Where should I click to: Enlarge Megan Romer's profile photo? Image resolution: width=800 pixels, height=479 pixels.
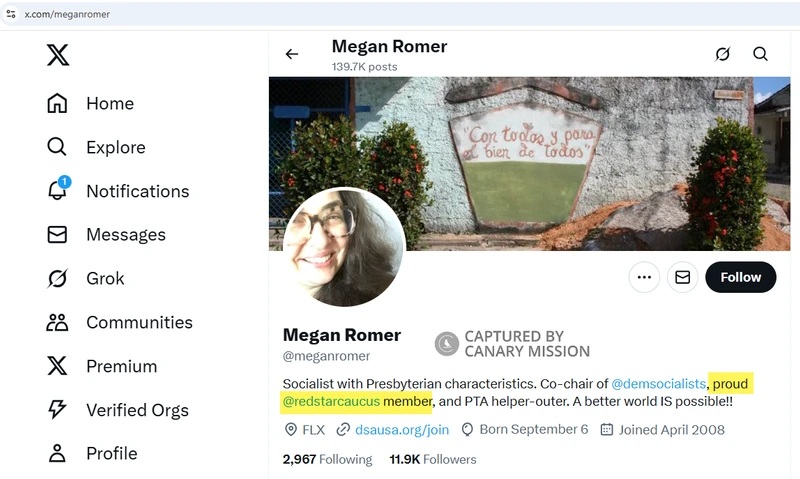[x=344, y=247]
